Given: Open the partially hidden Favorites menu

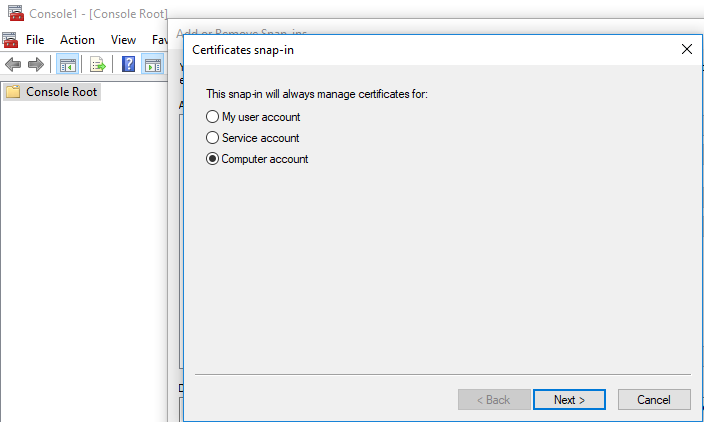Looking at the screenshot, I should (x=160, y=40).
